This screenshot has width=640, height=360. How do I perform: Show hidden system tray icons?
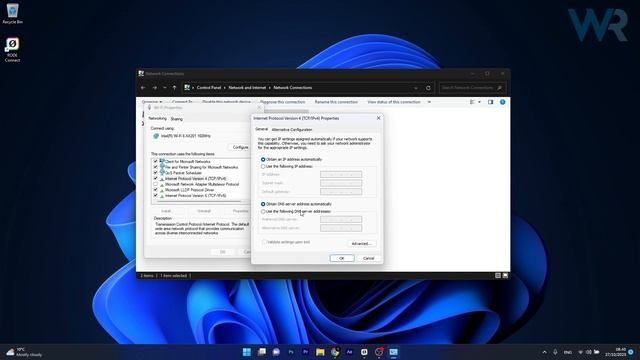[544, 352]
